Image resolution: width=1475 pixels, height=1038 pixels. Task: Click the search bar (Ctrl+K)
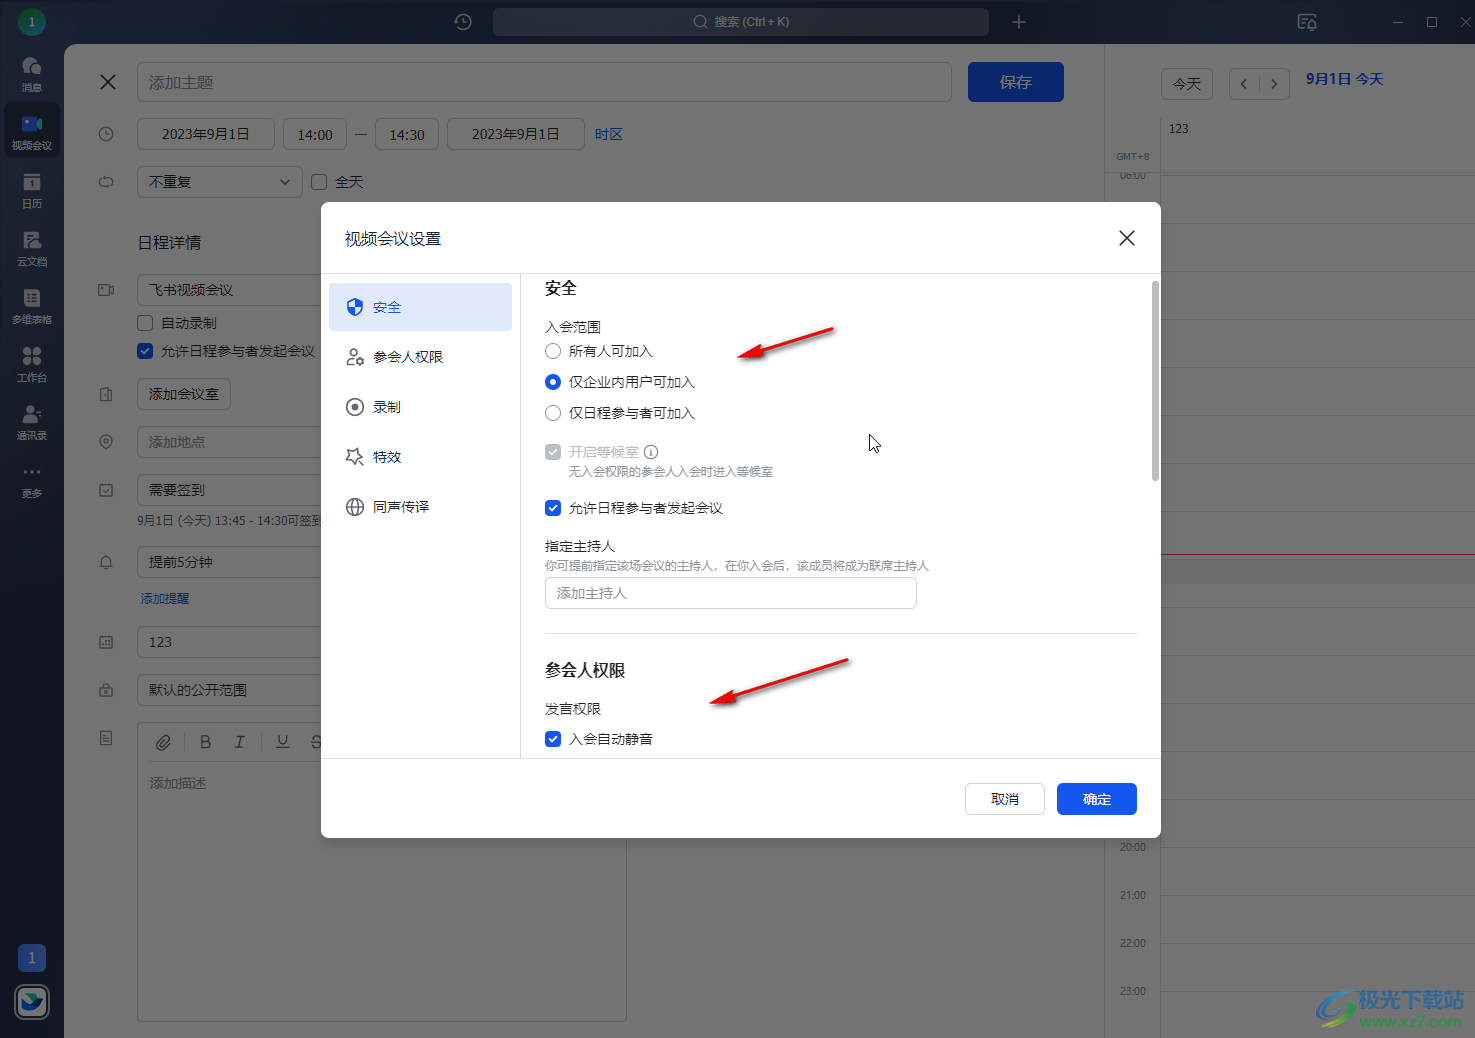tap(741, 22)
